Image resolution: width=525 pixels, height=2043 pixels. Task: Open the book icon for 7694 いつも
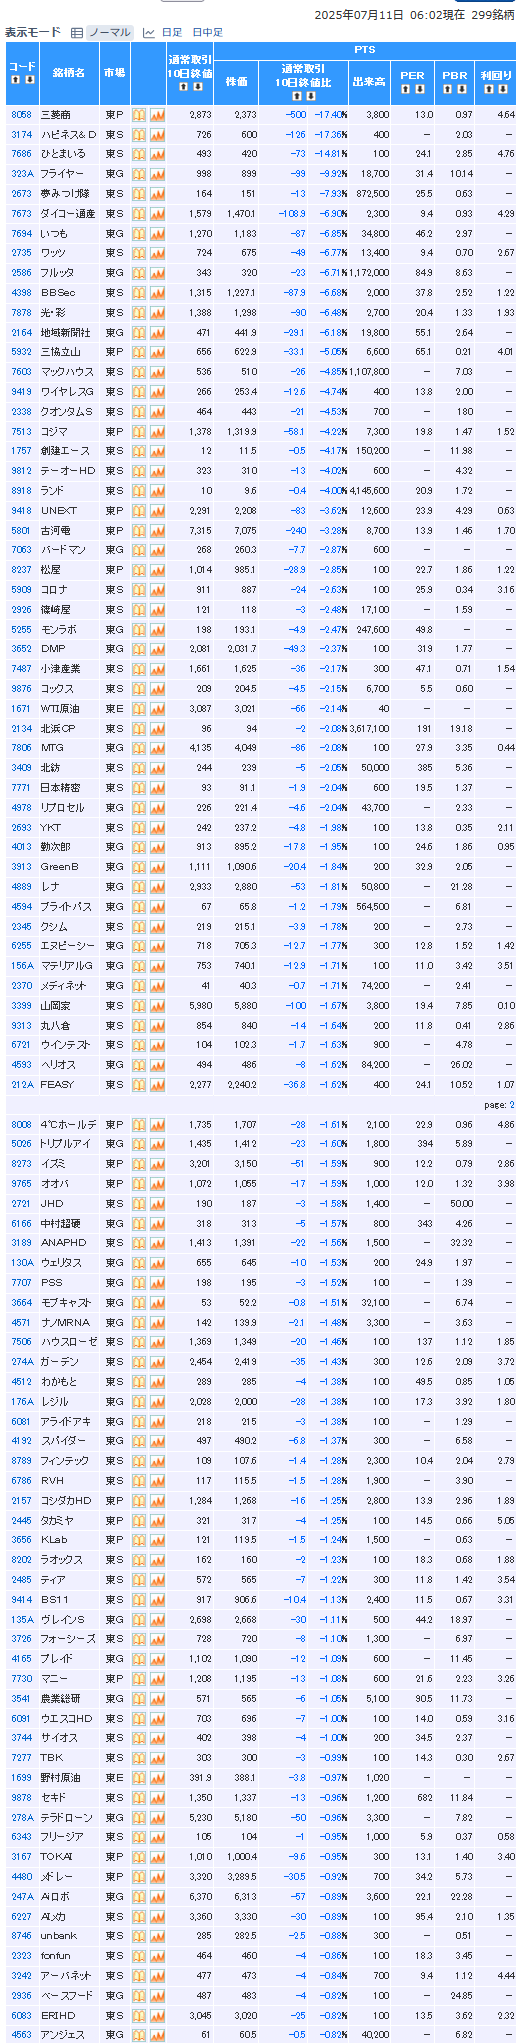coord(139,234)
